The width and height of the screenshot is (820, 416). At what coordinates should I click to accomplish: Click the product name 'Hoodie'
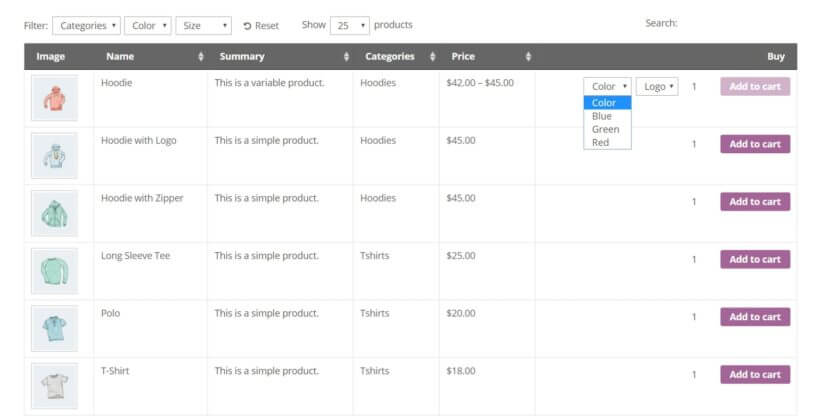[117, 83]
